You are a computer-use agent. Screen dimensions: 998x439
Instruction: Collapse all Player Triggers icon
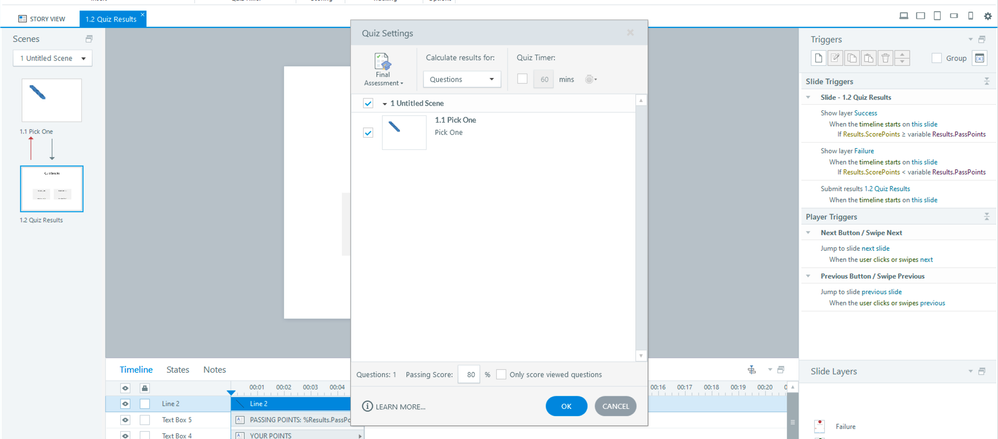(x=987, y=217)
